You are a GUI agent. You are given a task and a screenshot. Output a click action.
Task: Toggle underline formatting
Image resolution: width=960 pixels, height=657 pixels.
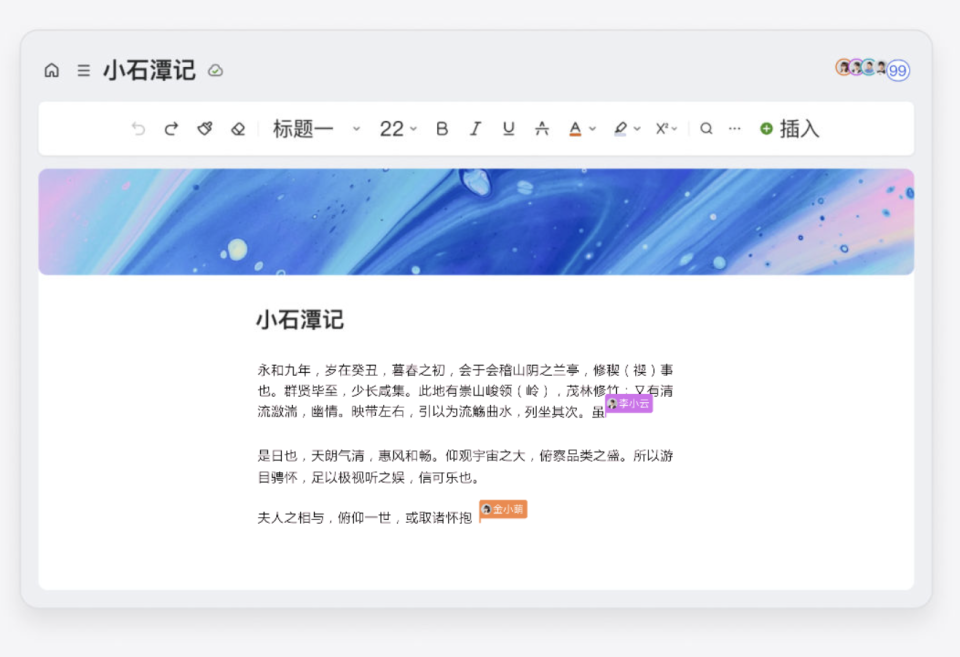pos(508,128)
